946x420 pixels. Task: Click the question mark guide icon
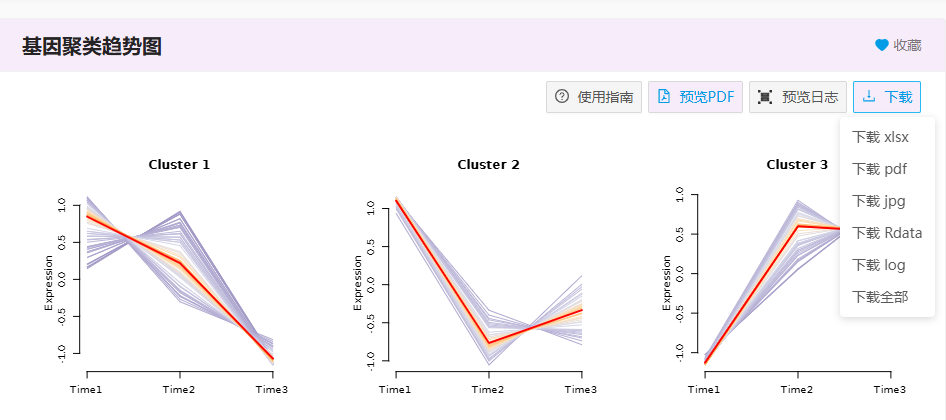(x=562, y=97)
